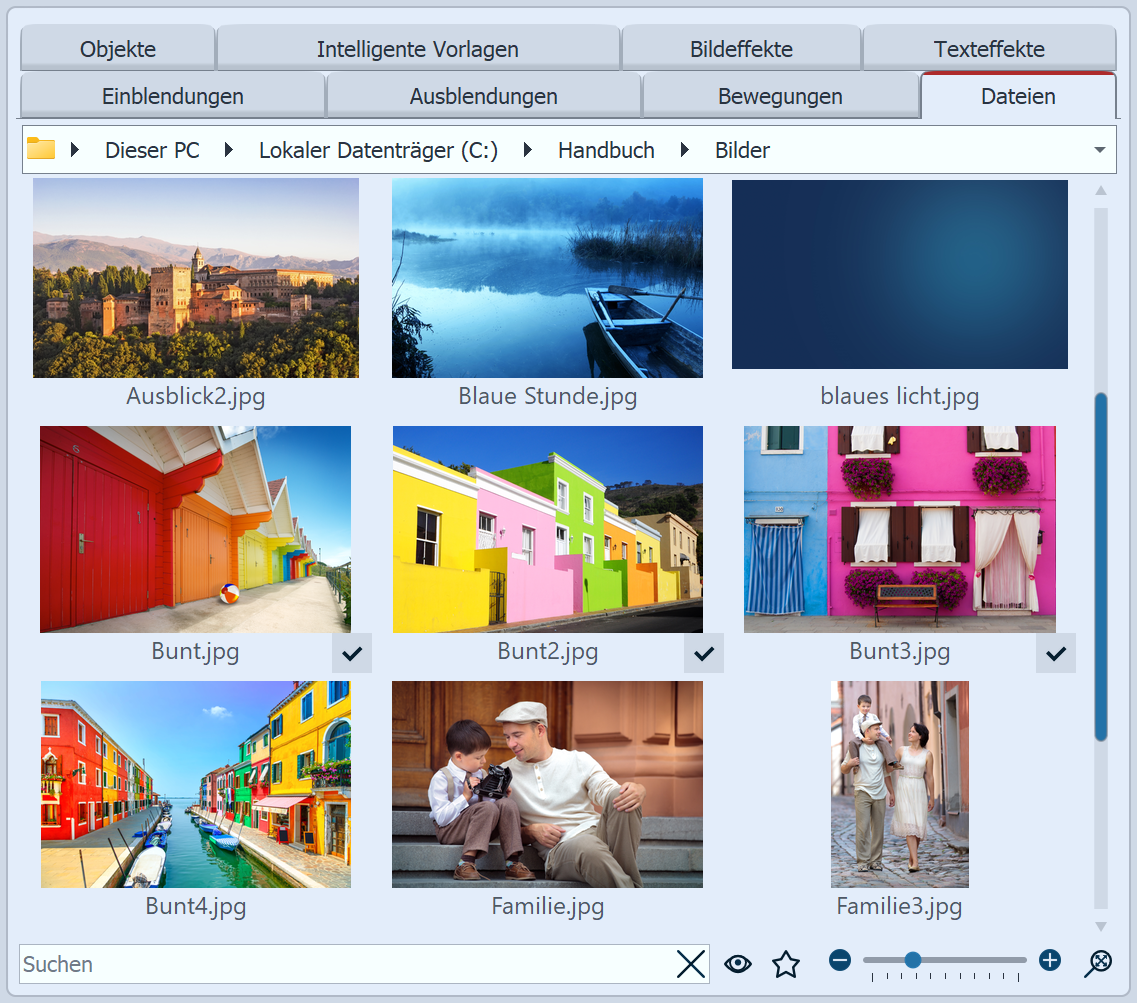Click the Bilder breadcrumb entry
This screenshot has width=1137, height=1003.
[741, 149]
